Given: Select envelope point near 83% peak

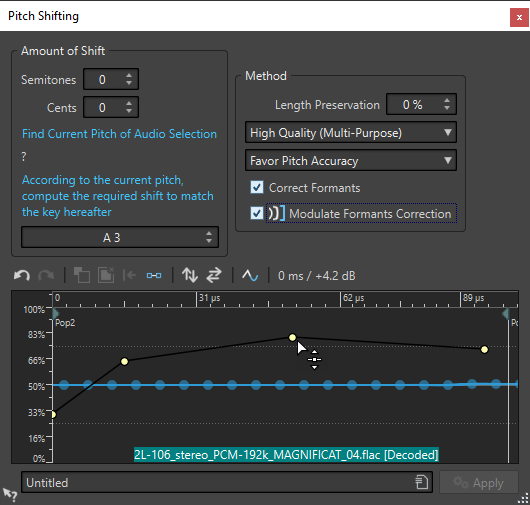Looking at the screenshot, I should click(292, 337).
